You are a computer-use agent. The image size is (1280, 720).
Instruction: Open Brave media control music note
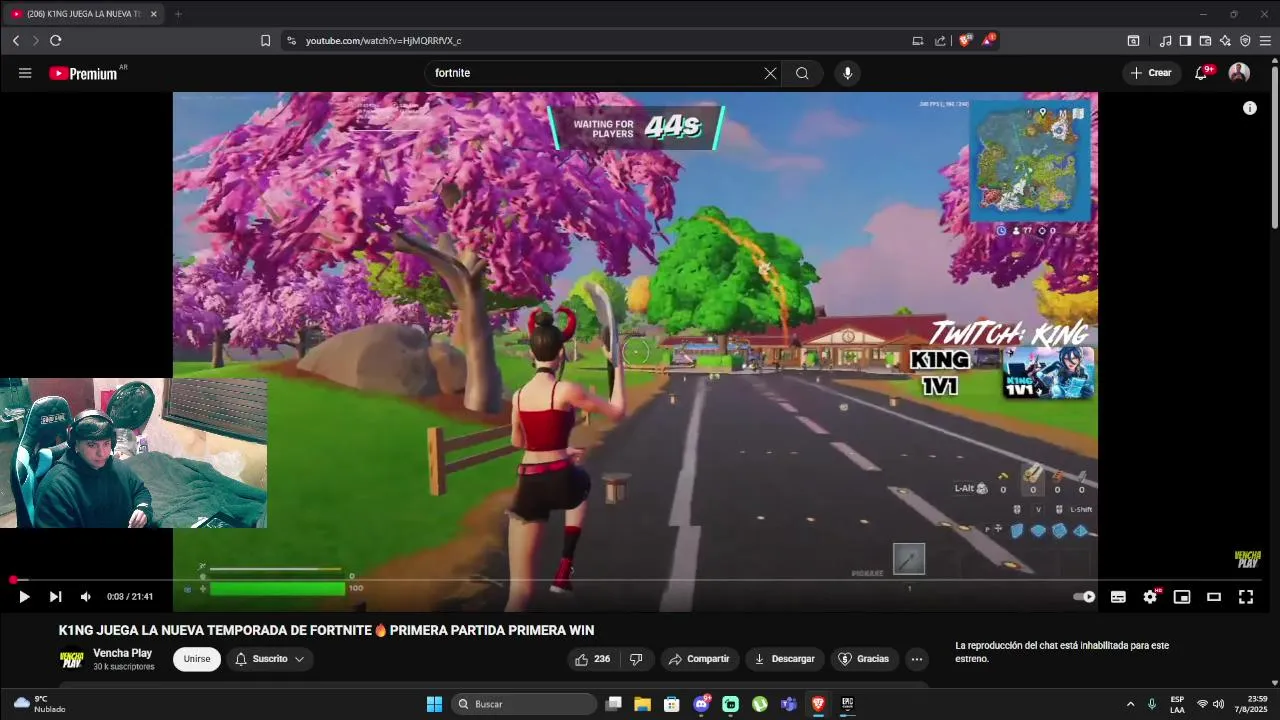(1165, 41)
